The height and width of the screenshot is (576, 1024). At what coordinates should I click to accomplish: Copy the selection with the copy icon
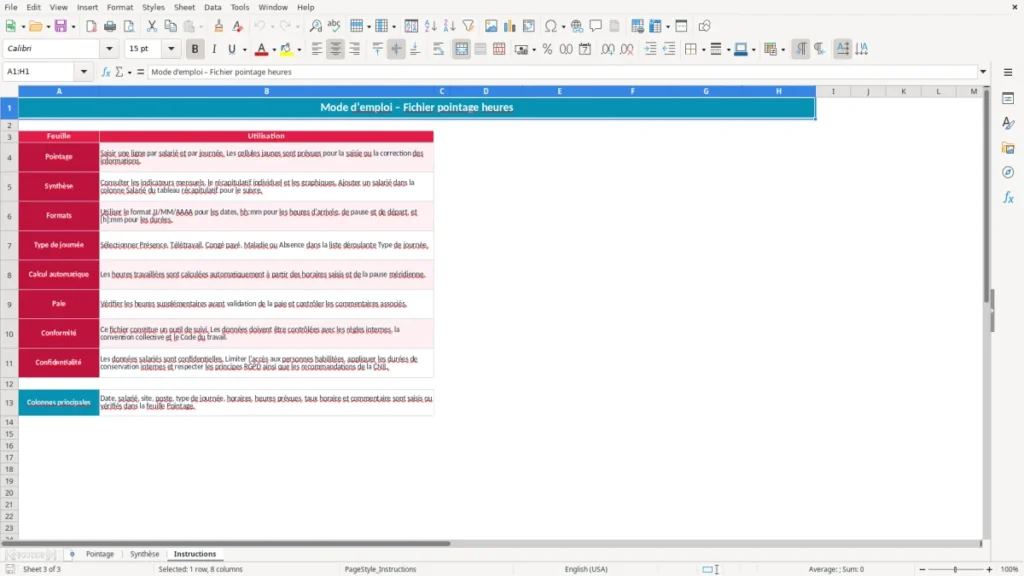pos(170,26)
